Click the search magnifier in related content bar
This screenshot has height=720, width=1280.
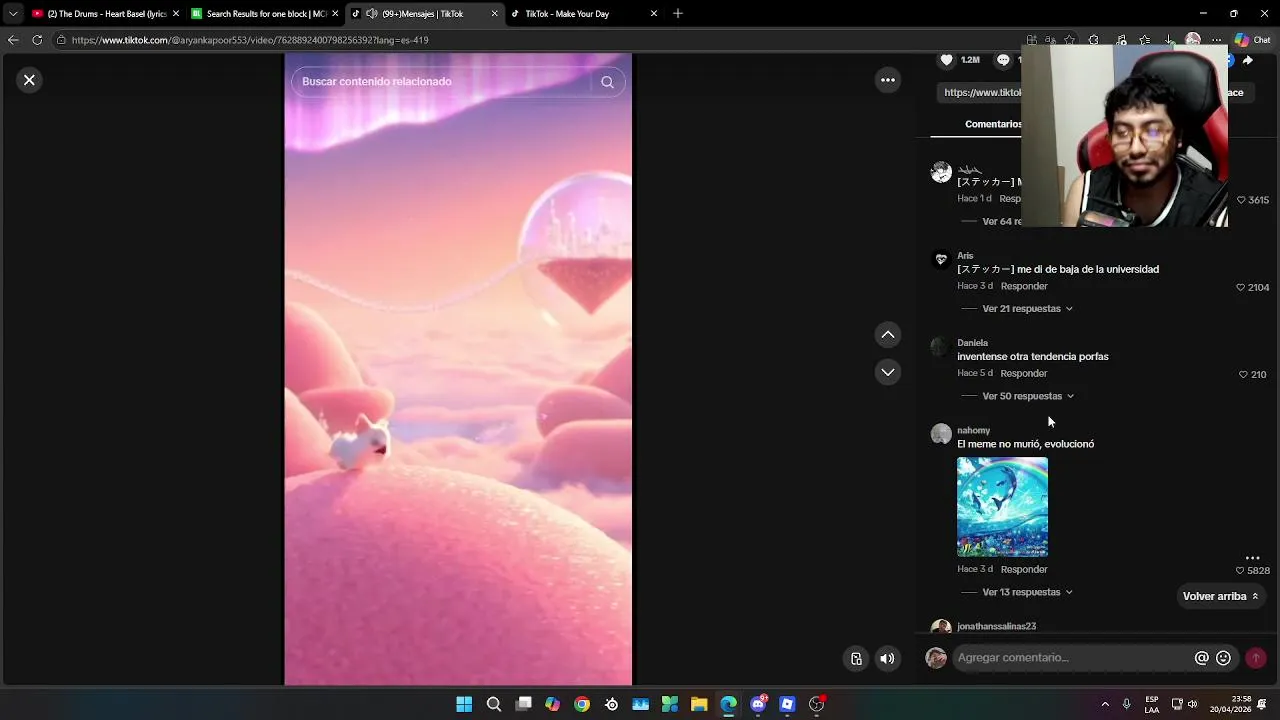607,82
